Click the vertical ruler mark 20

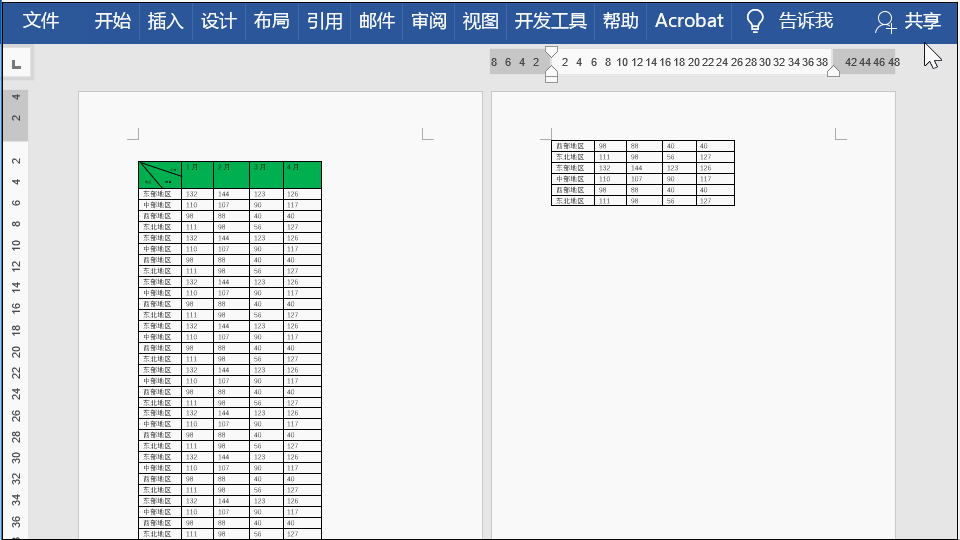pyautogui.click(x=16, y=351)
